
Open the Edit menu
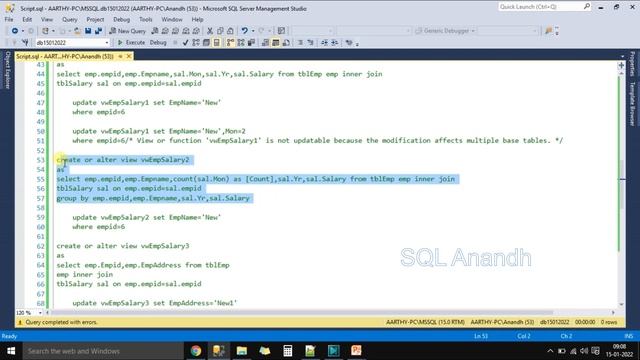click(27, 19)
